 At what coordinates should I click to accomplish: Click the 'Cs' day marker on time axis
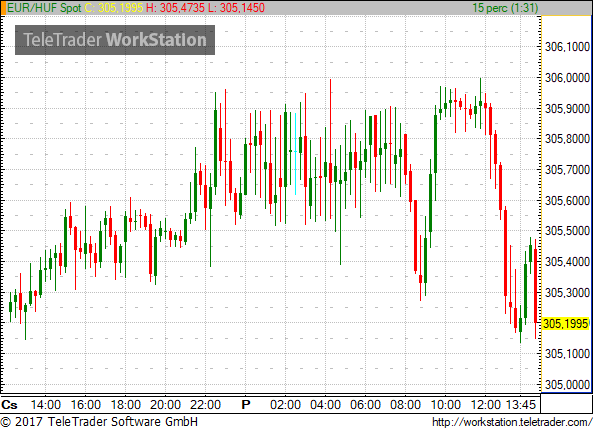(9, 405)
